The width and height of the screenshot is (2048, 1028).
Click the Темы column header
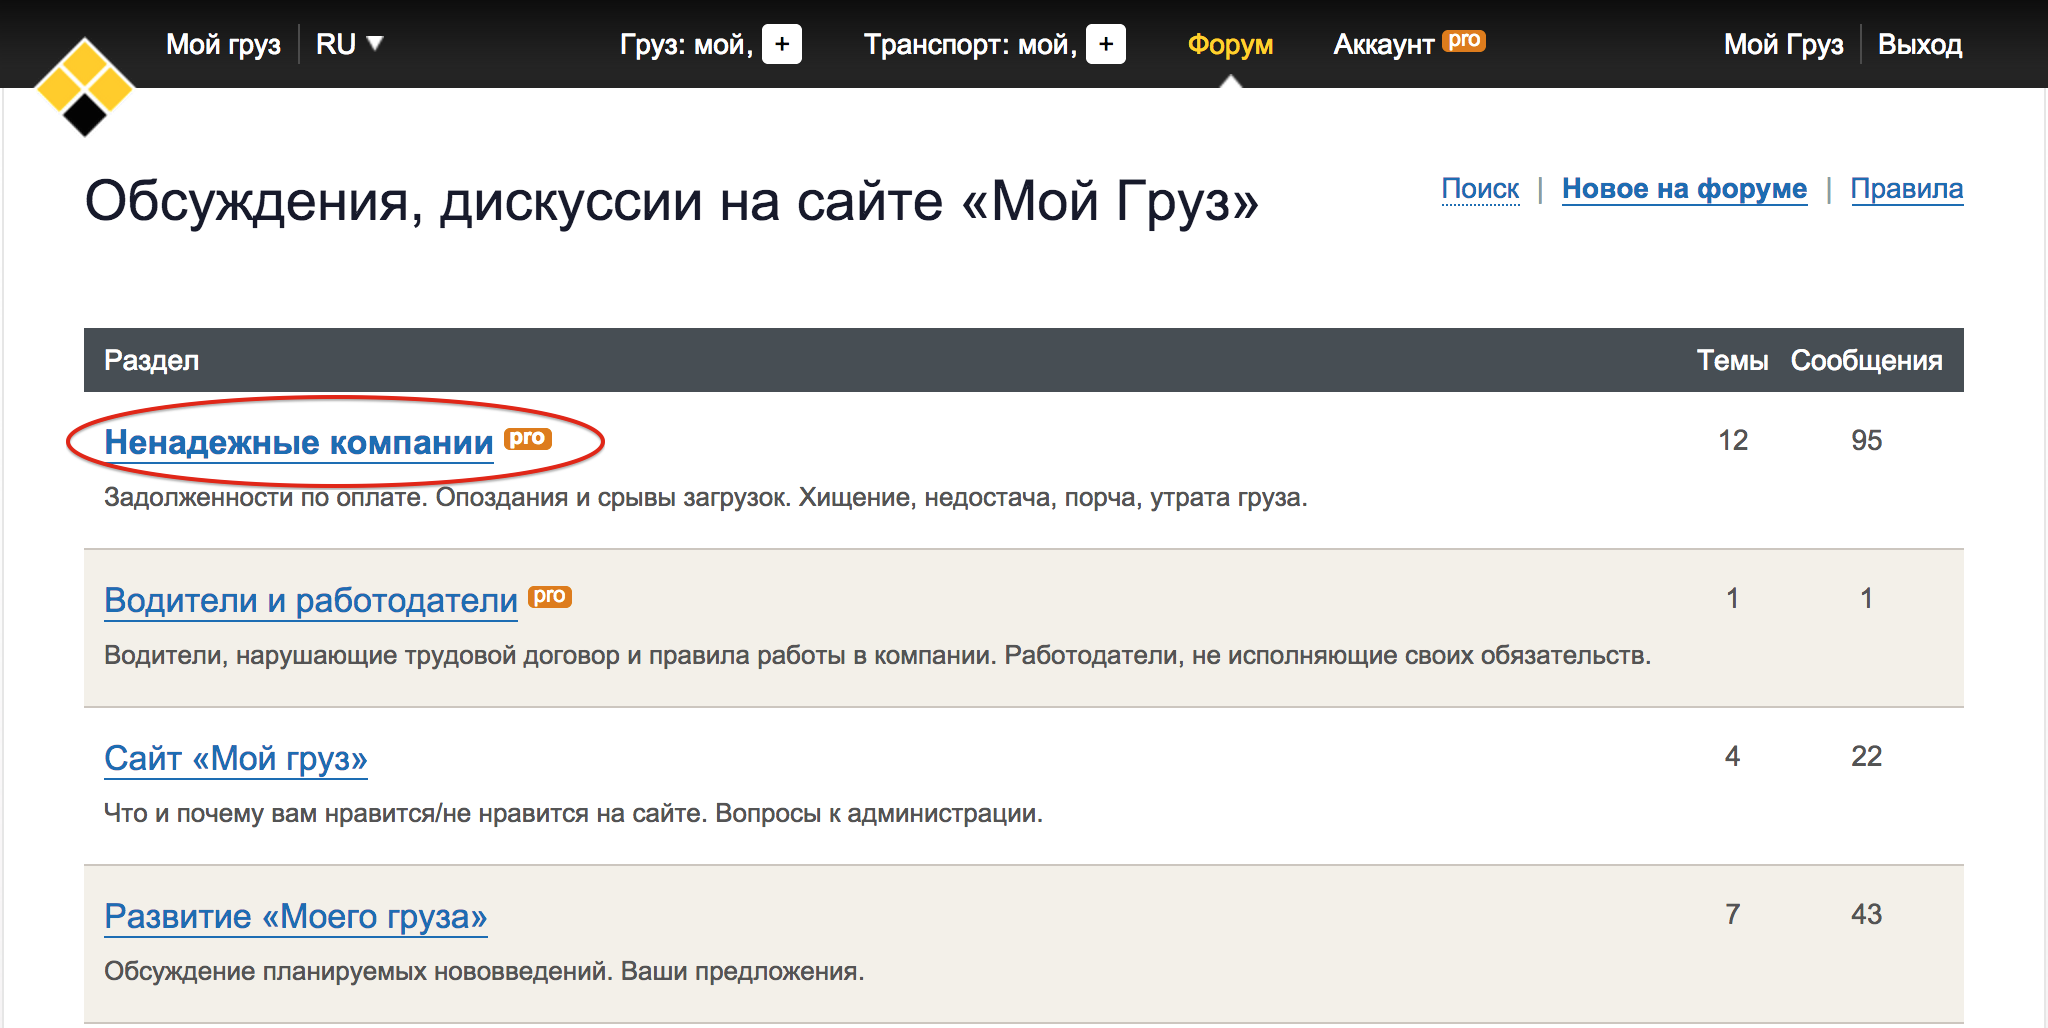tap(1732, 360)
